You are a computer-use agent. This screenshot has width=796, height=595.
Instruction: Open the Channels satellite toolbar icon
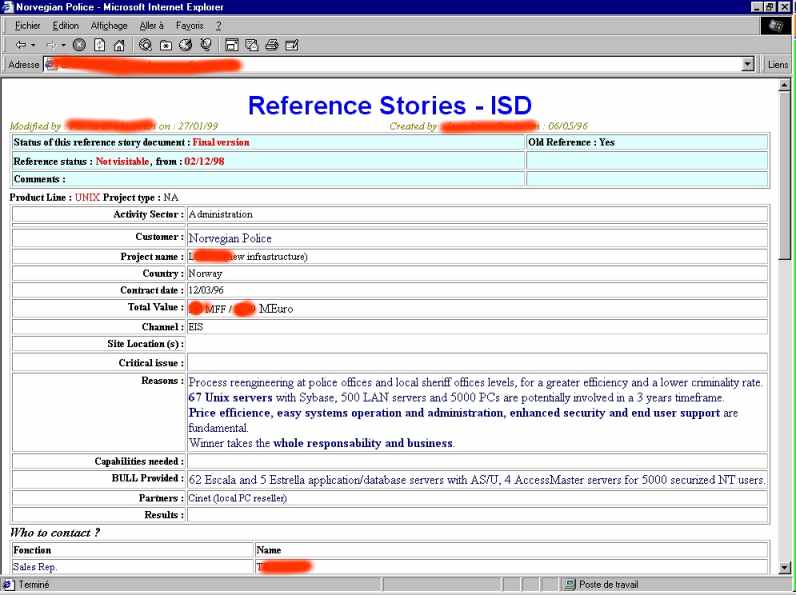(x=206, y=45)
